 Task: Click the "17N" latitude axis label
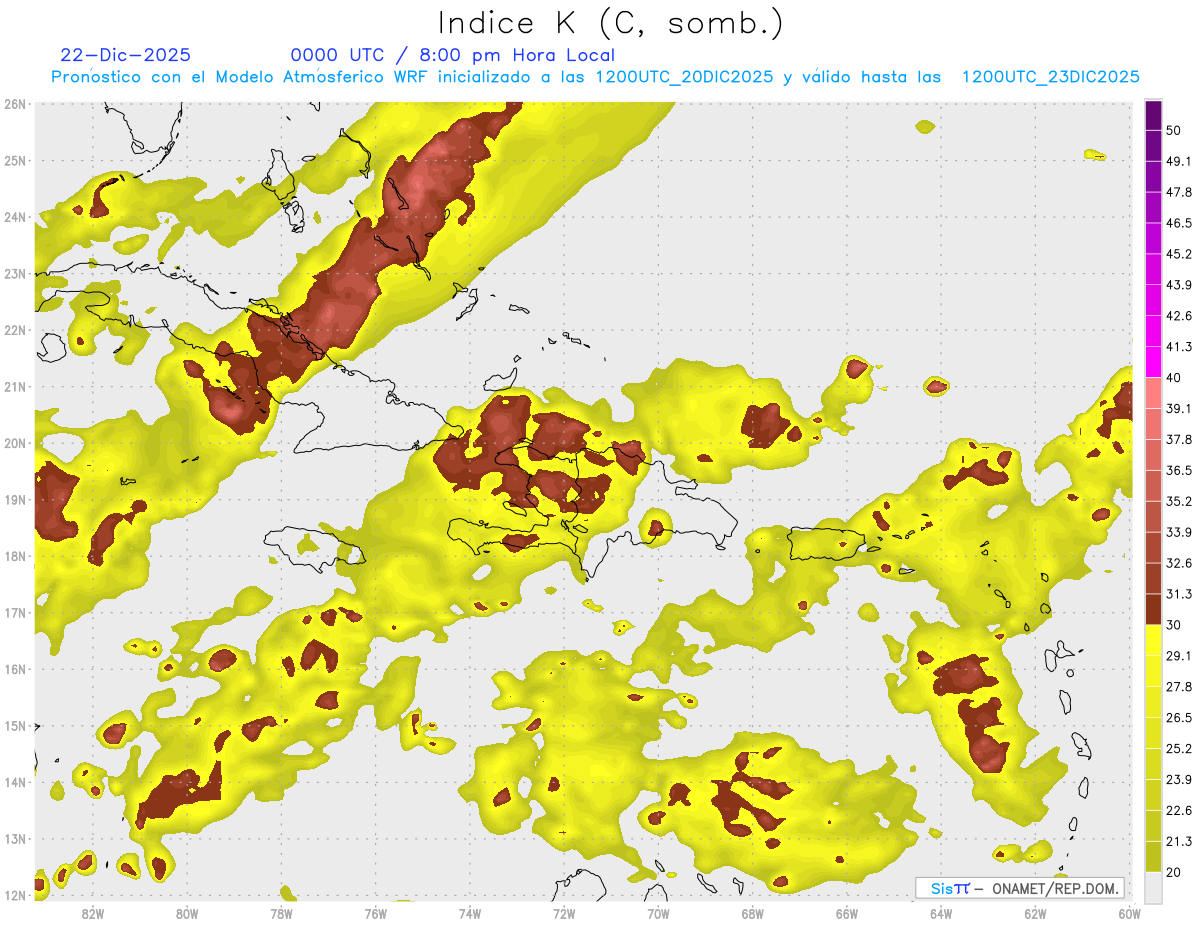[x=15, y=613]
